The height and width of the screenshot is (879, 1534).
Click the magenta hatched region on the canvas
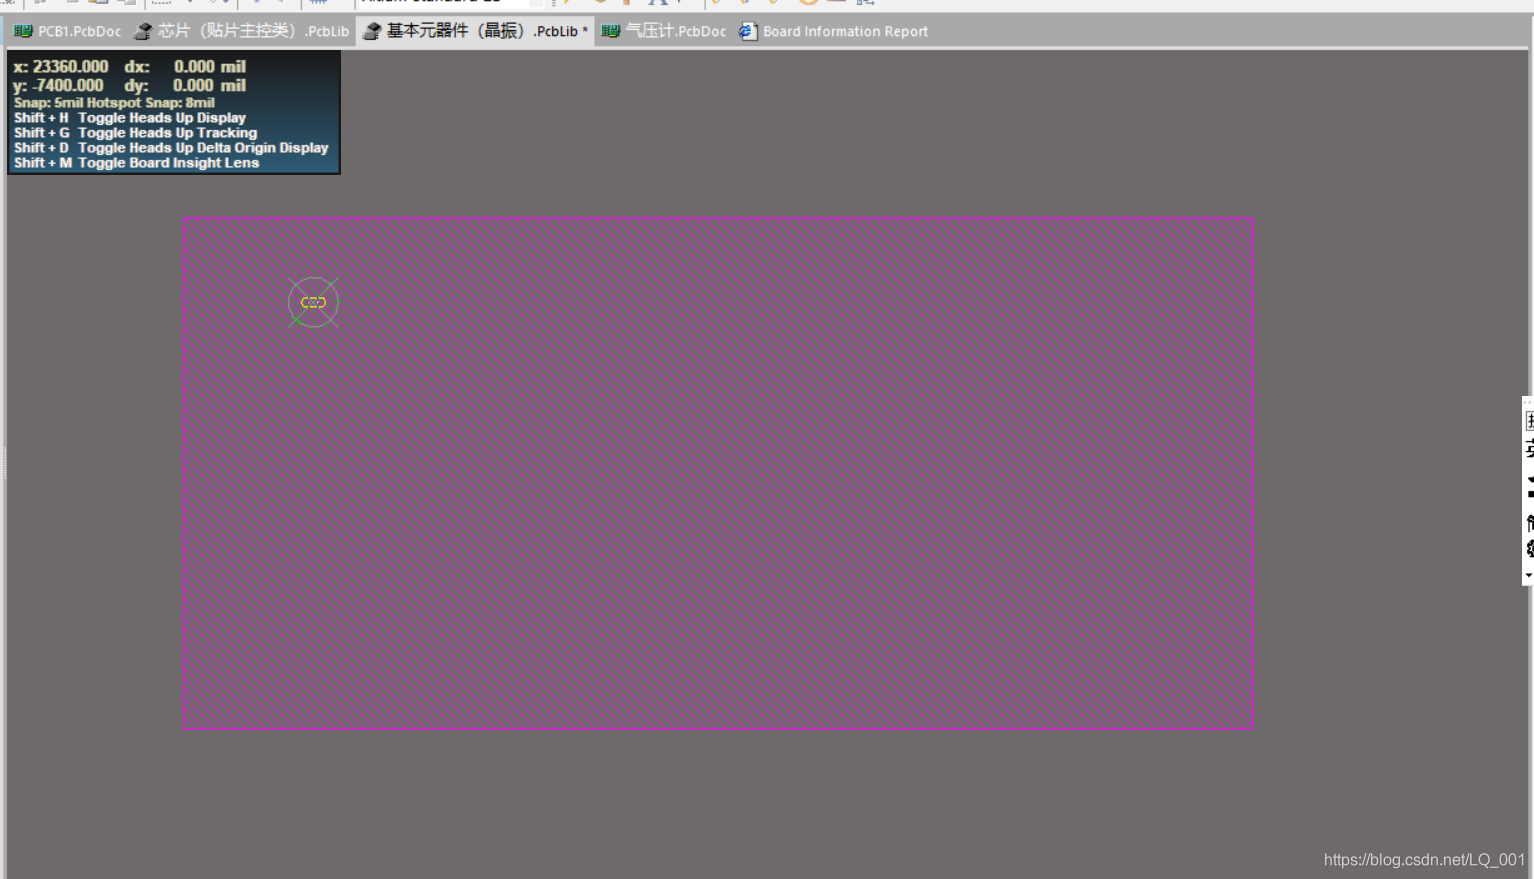(x=718, y=473)
